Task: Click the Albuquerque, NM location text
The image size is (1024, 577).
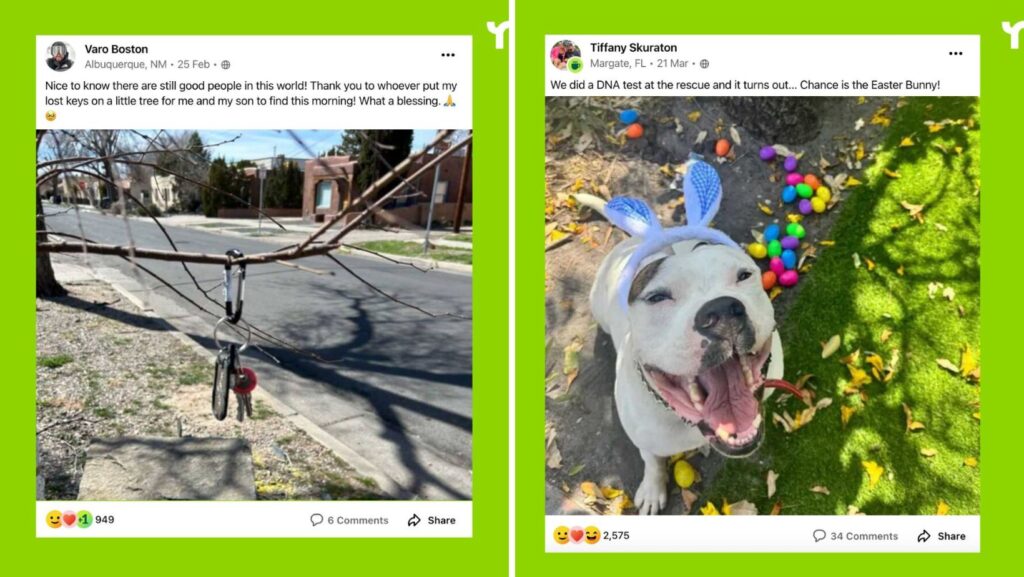Action: (x=125, y=65)
